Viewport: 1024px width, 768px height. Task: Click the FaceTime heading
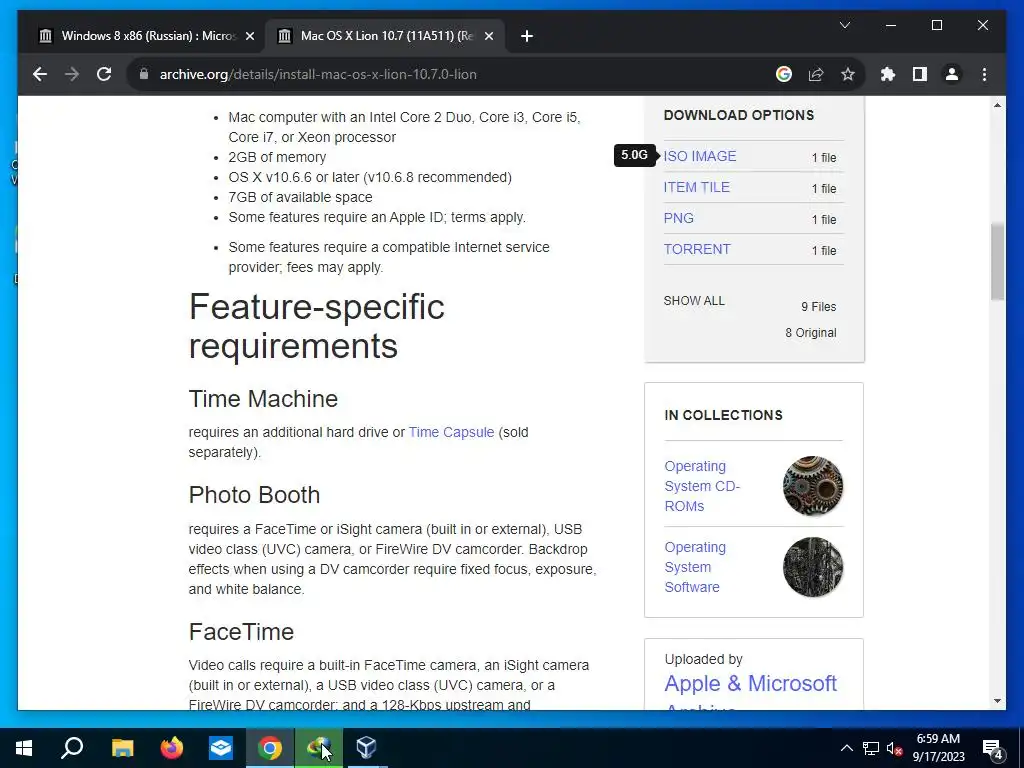pyautogui.click(x=241, y=632)
